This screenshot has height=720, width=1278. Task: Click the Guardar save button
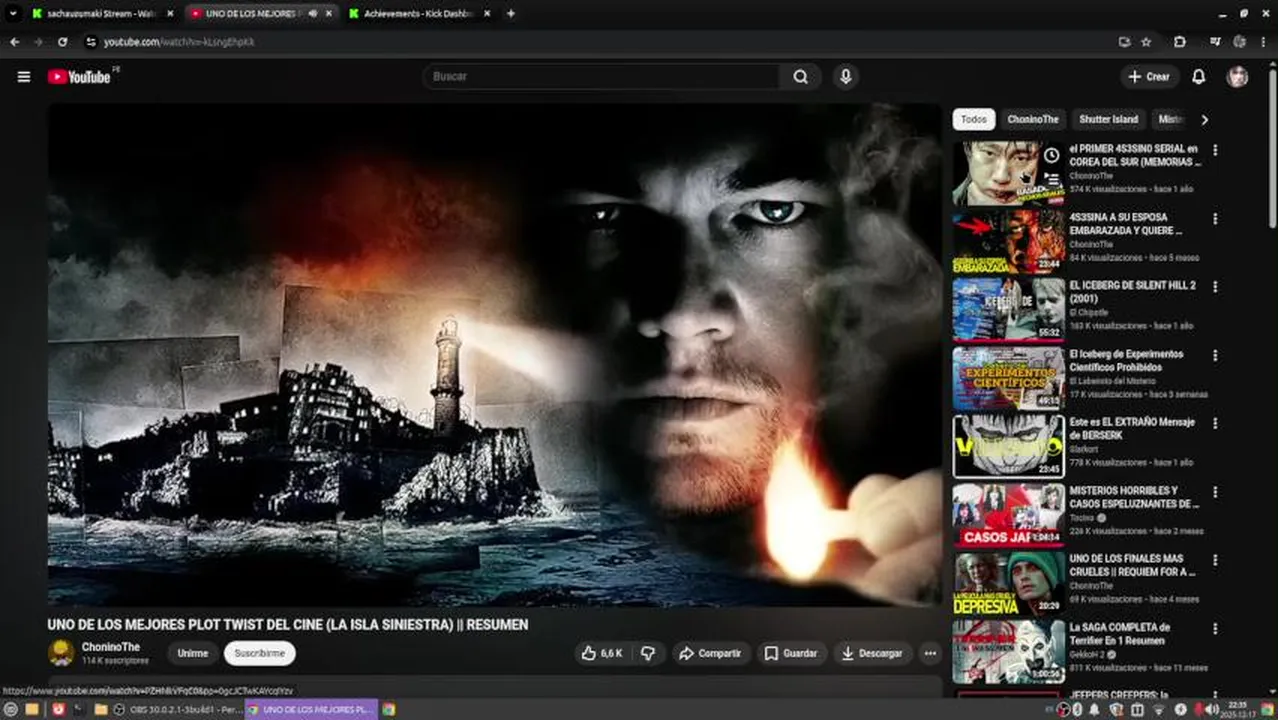tap(791, 653)
